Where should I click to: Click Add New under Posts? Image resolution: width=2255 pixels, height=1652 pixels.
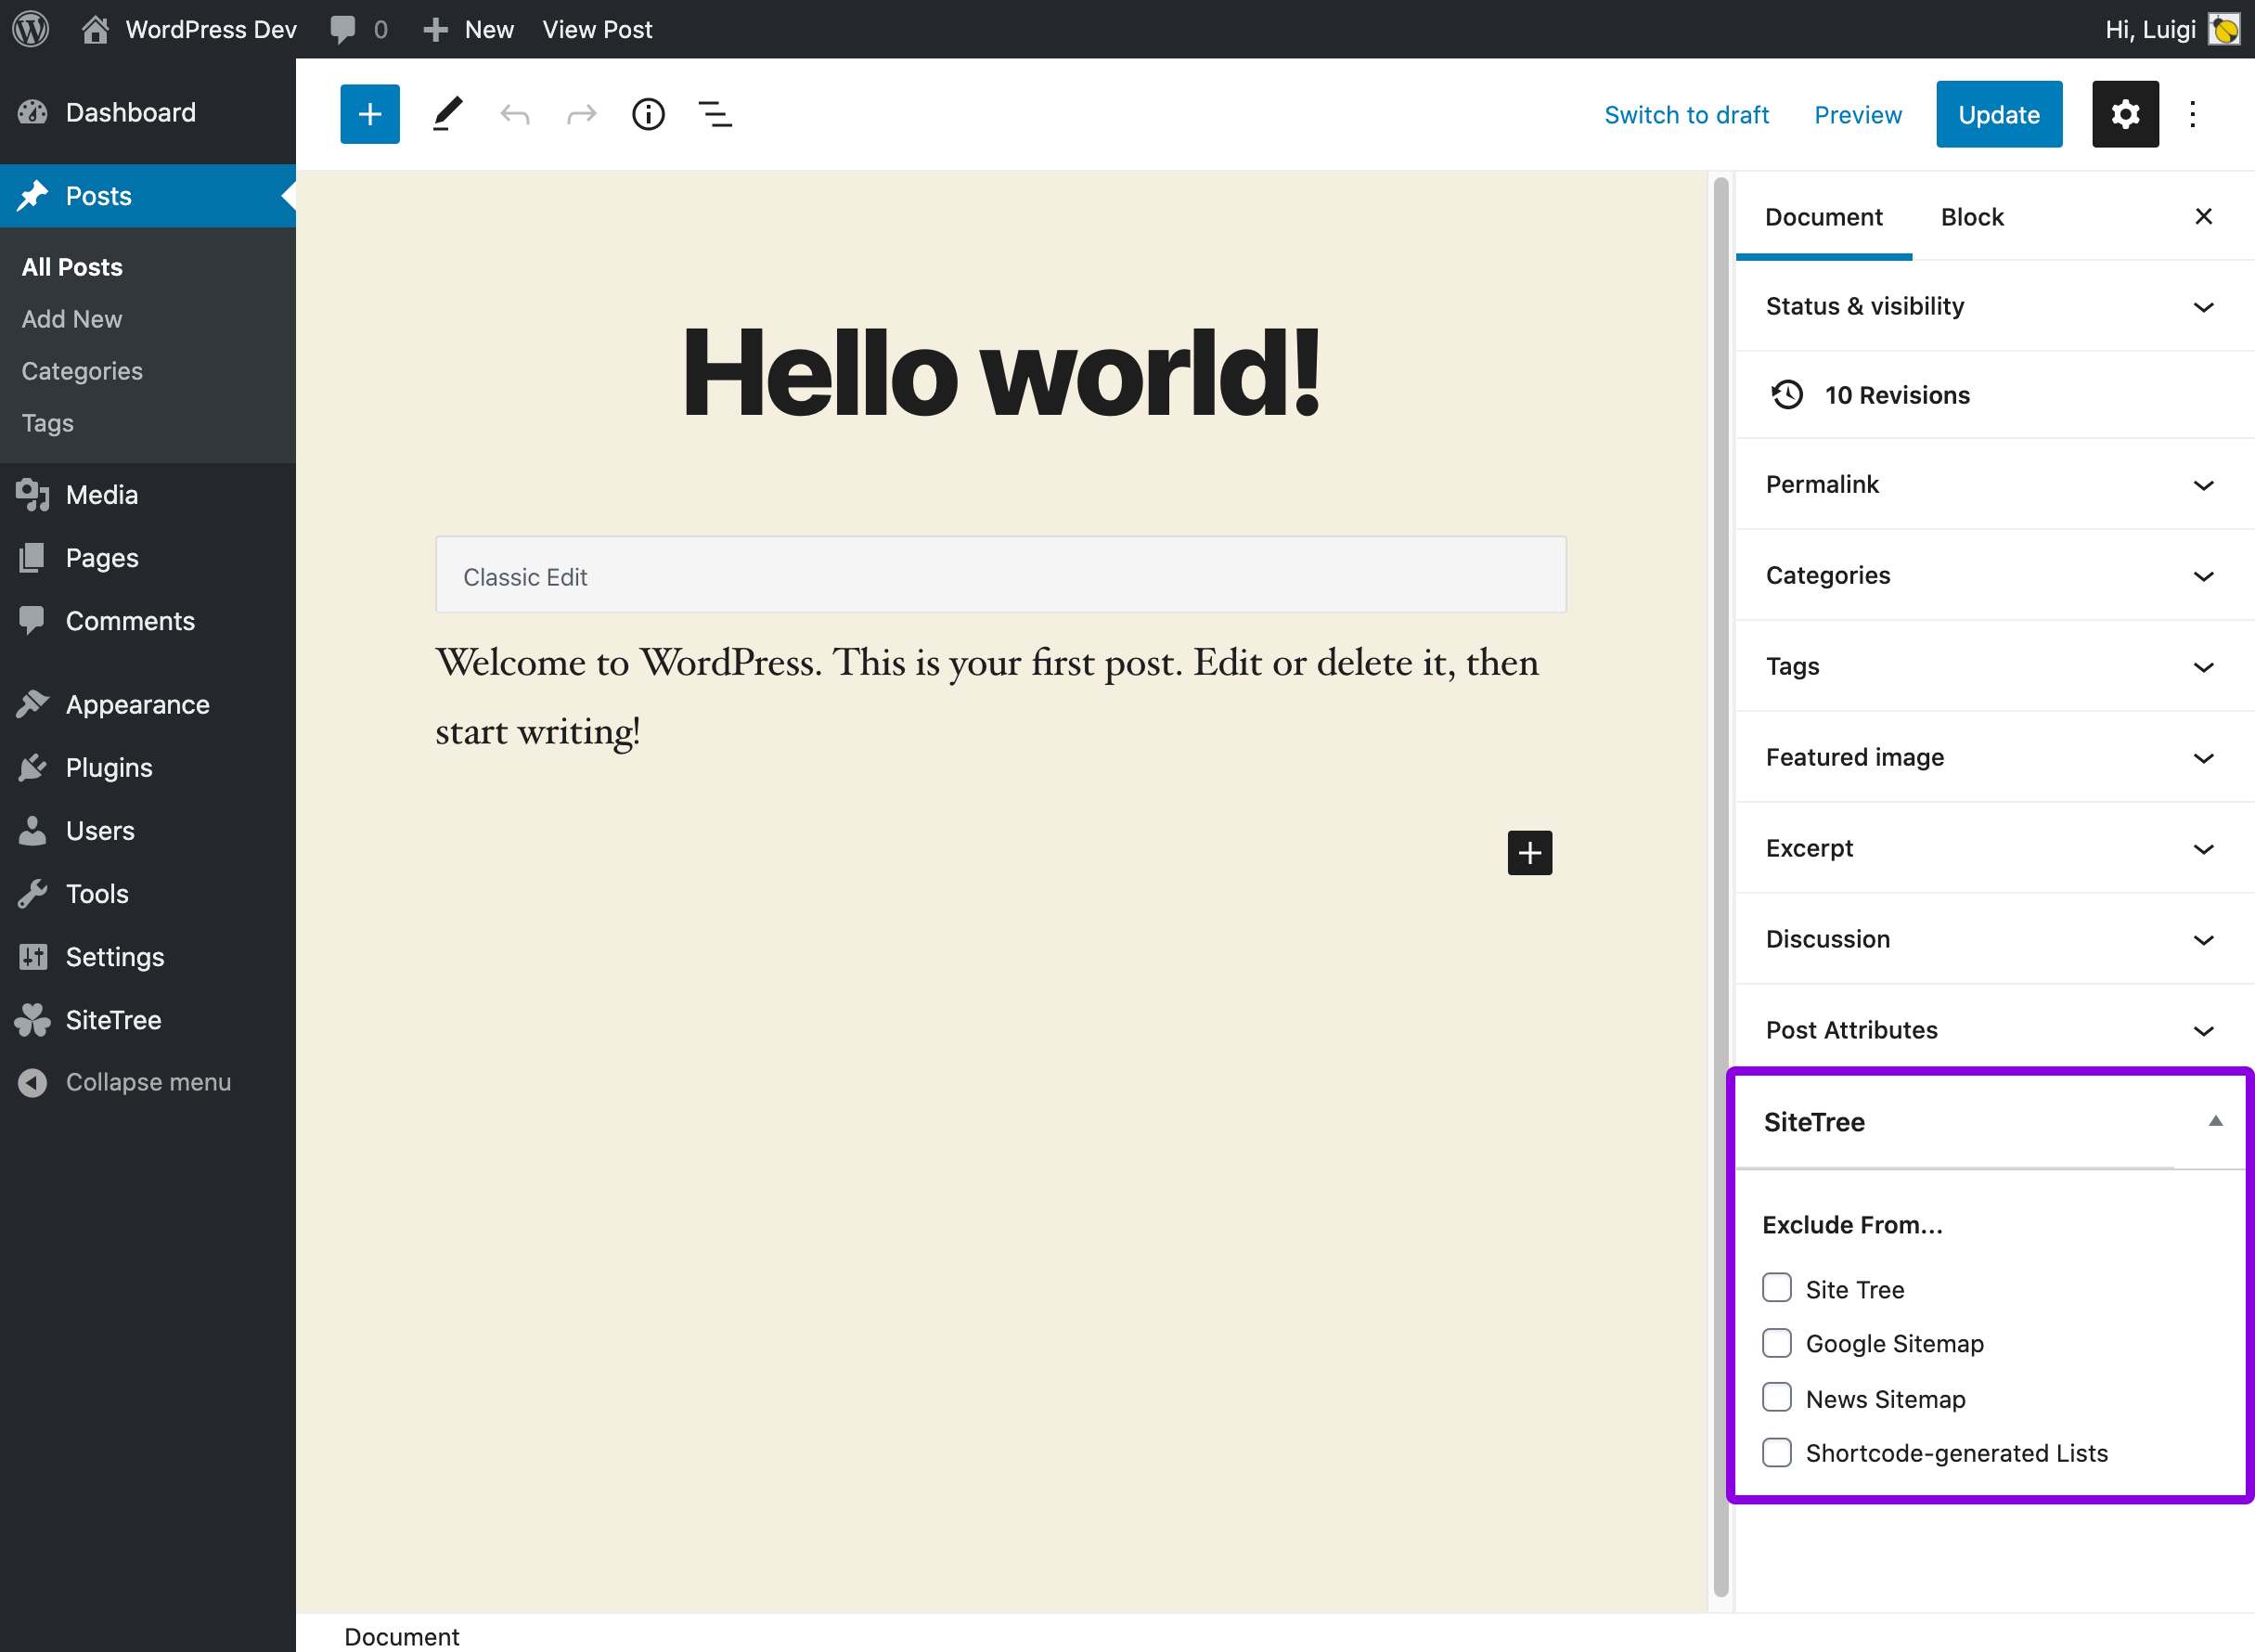(72, 319)
